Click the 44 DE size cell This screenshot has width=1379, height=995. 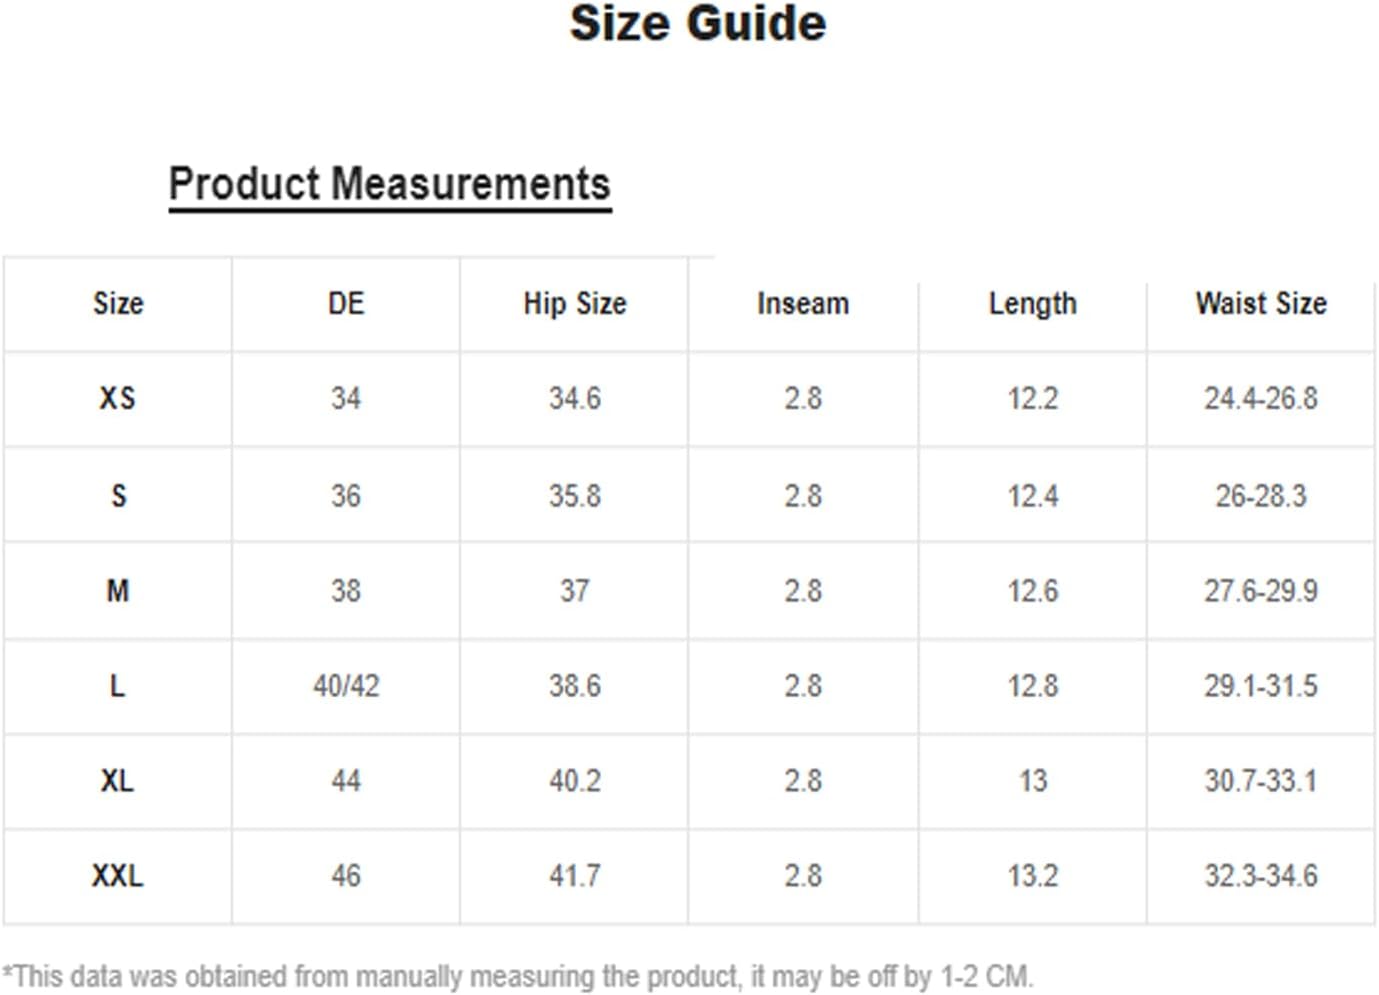[x=346, y=781]
